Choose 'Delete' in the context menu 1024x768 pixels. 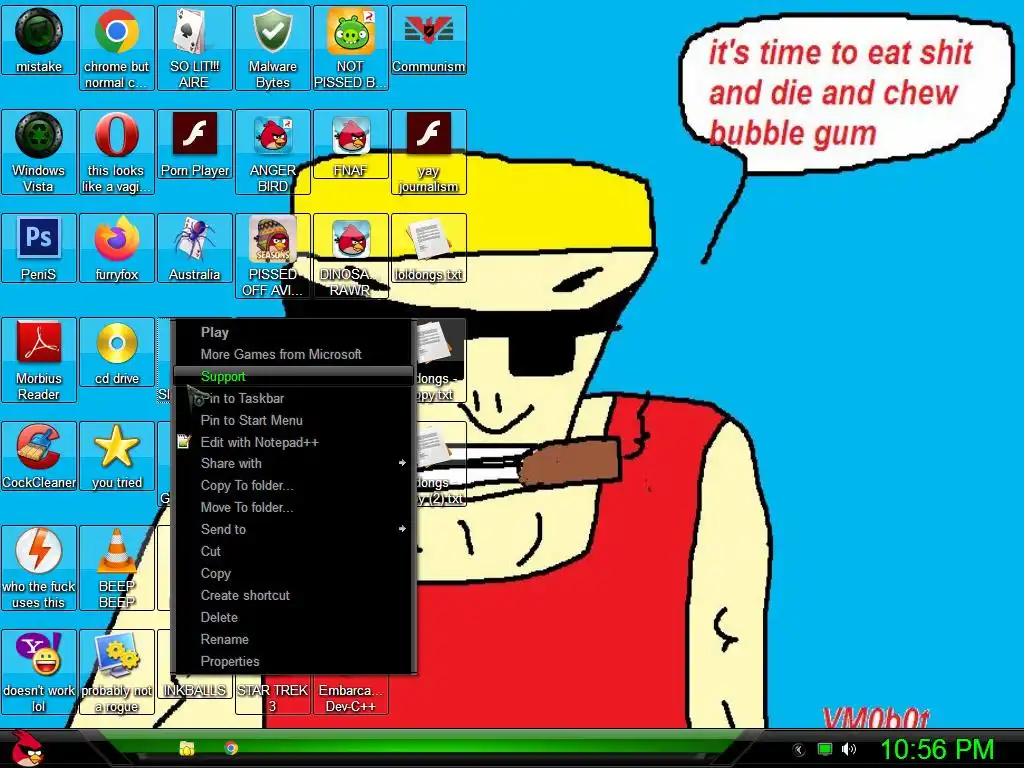click(x=293, y=617)
